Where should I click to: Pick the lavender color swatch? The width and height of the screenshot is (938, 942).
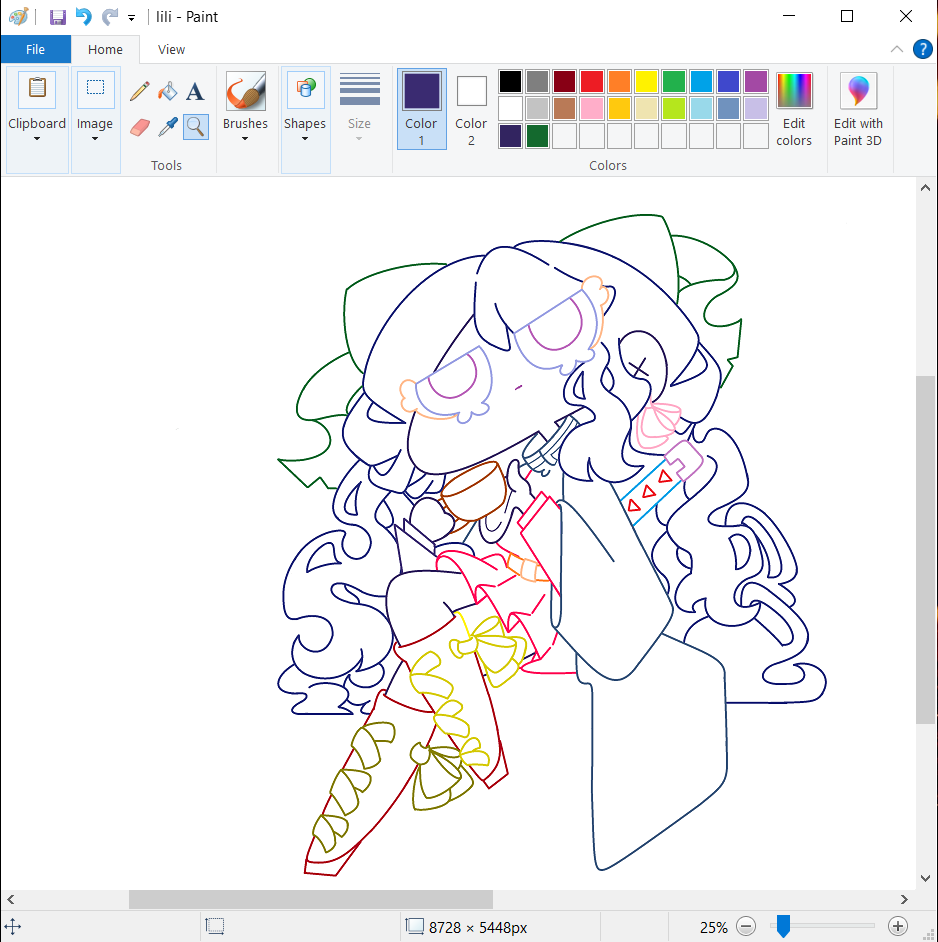756,109
